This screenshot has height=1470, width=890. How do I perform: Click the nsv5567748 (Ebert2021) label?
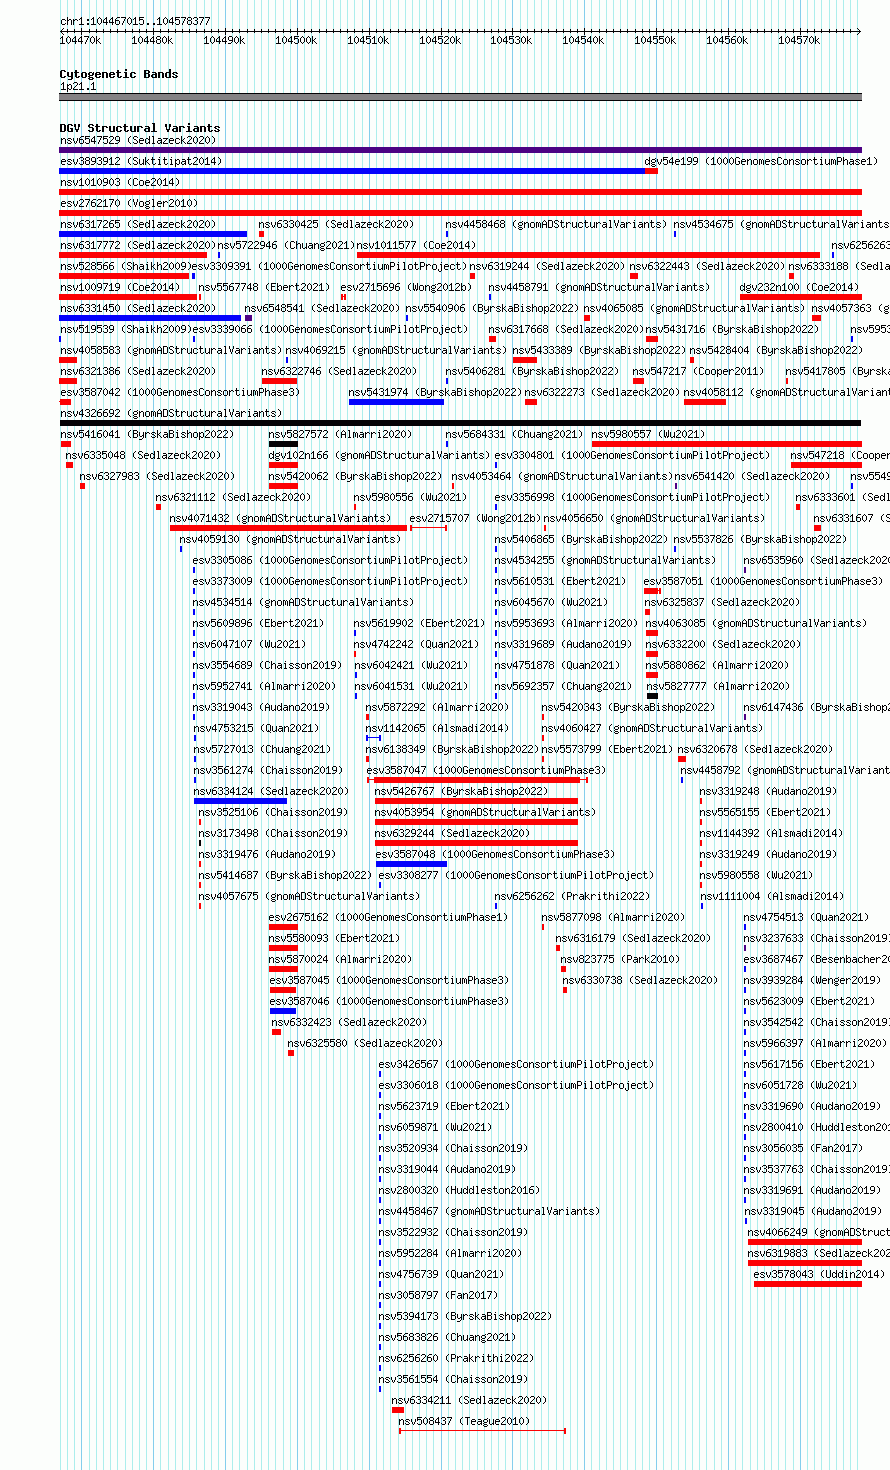264,288
